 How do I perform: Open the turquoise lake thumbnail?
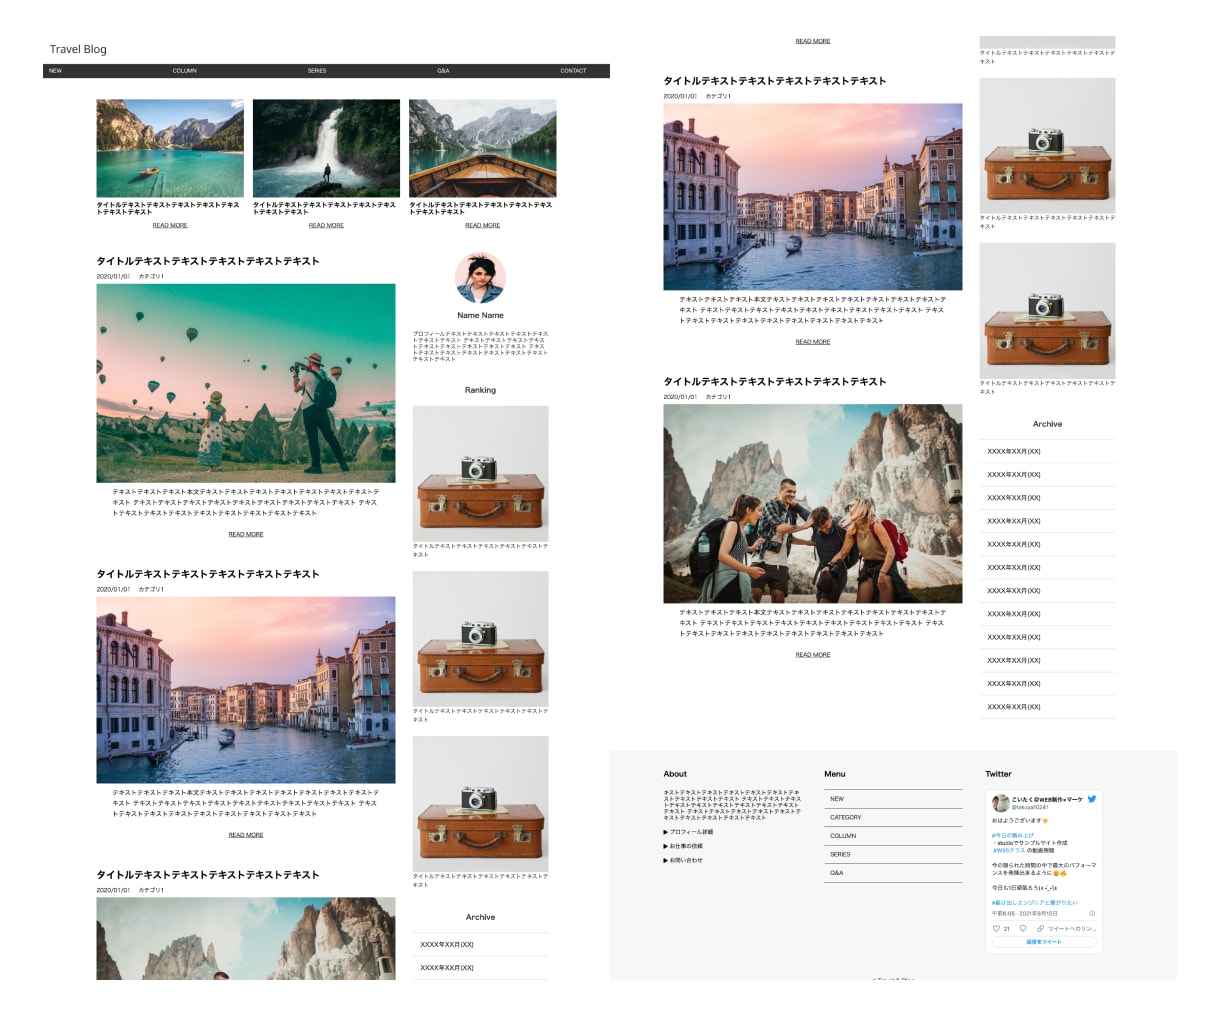coord(170,148)
